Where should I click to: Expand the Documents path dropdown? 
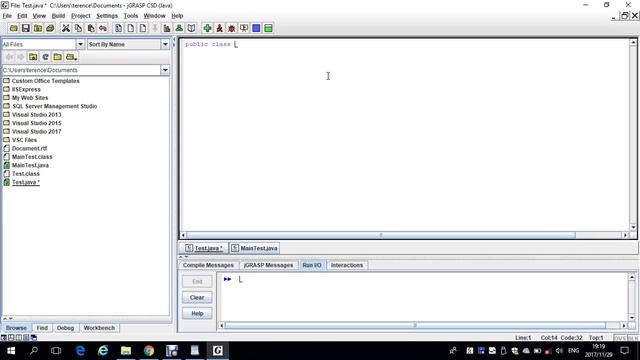[165, 70]
